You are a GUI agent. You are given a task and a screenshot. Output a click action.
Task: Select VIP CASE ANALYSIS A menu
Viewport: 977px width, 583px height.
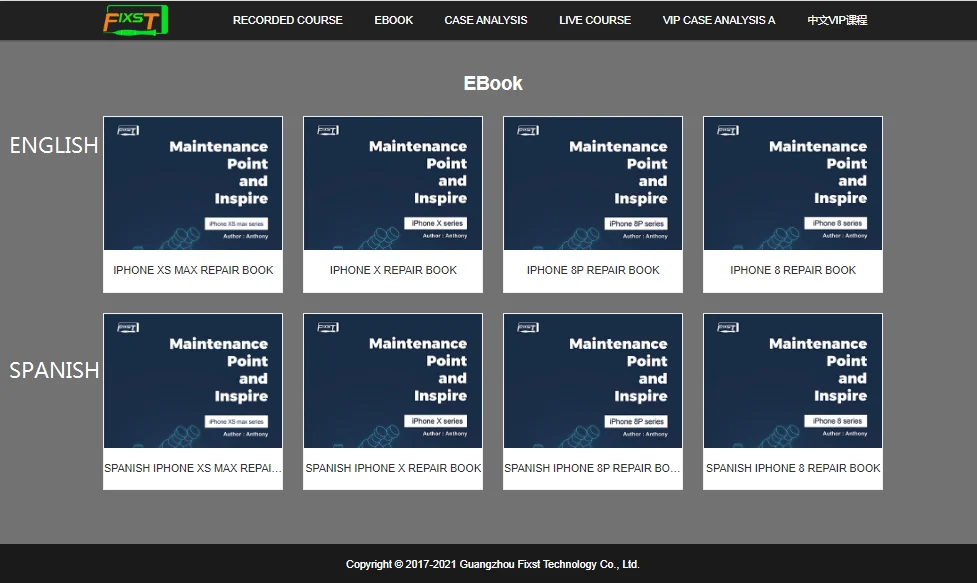[x=718, y=20]
